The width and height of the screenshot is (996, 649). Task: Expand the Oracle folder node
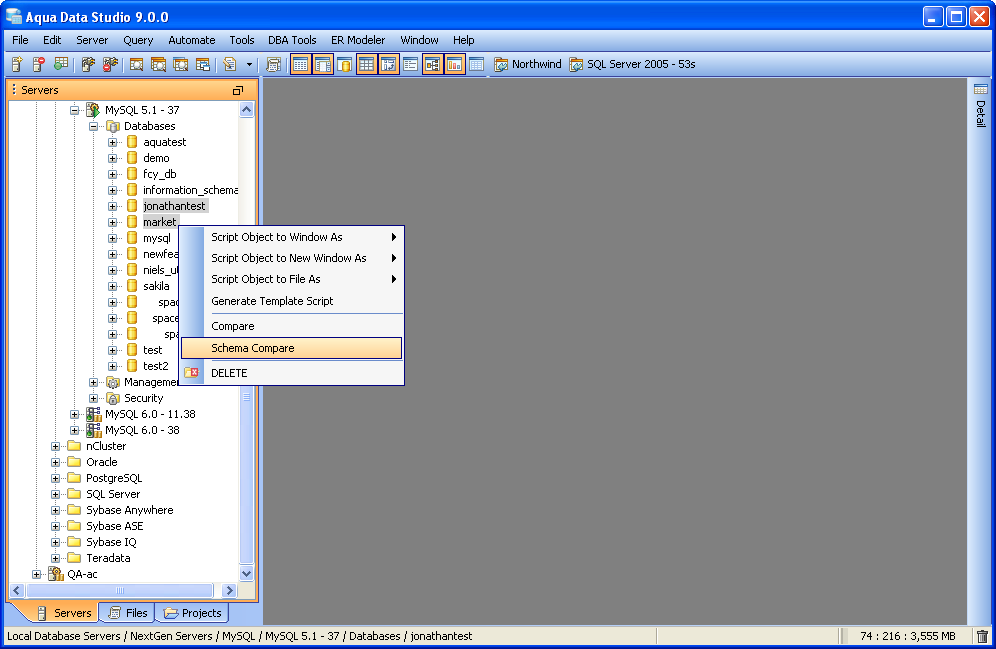click(55, 462)
